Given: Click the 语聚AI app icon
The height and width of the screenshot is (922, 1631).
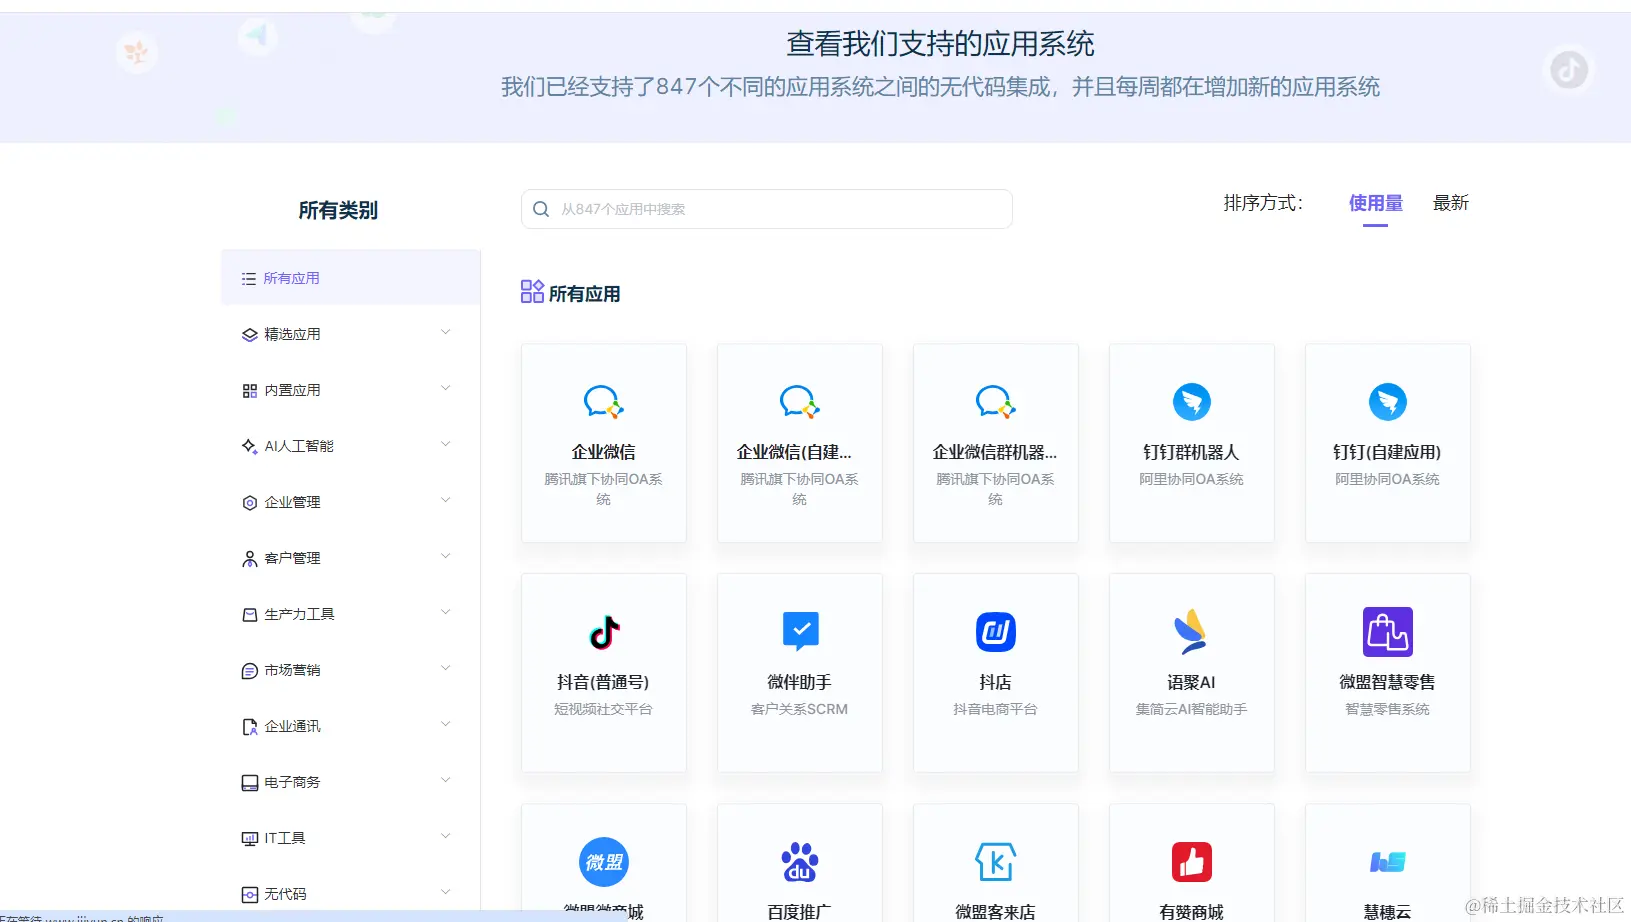Looking at the screenshot, I should (1192, 631).
